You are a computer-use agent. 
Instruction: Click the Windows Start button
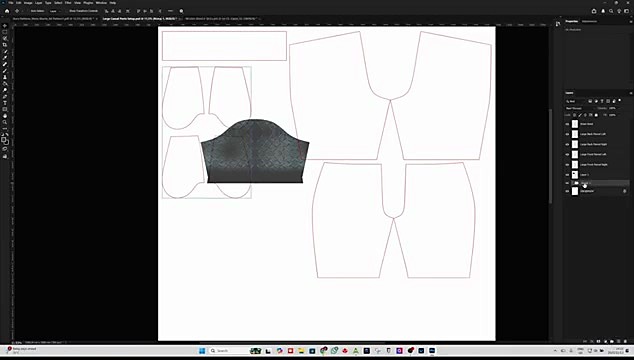(202, 351)
